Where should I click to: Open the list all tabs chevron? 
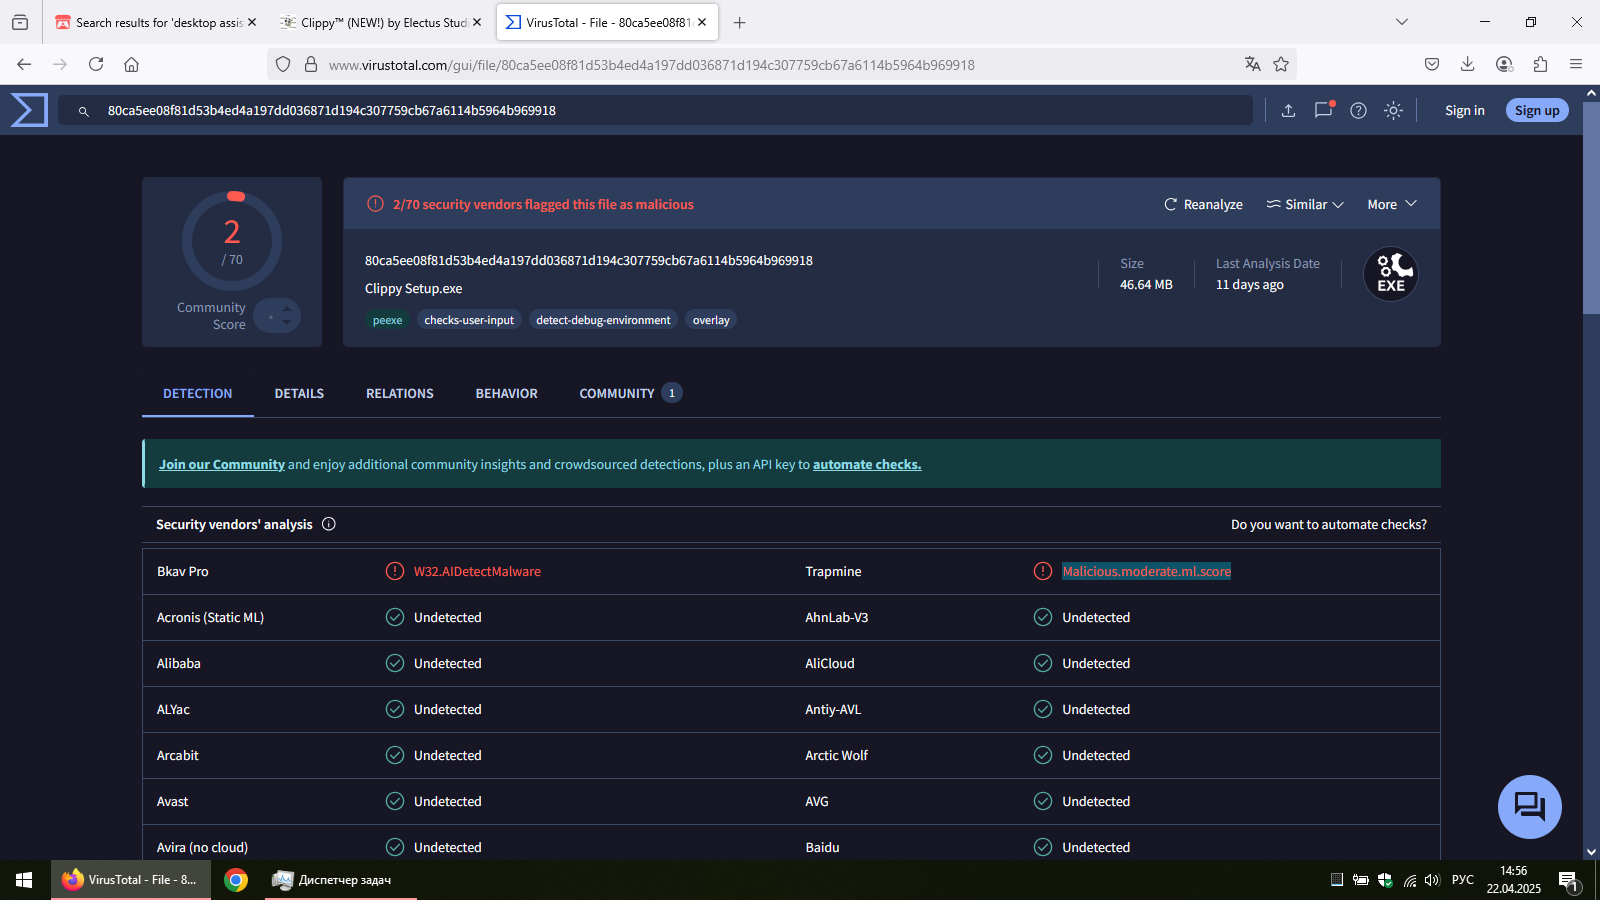(x=1402, y=22)
